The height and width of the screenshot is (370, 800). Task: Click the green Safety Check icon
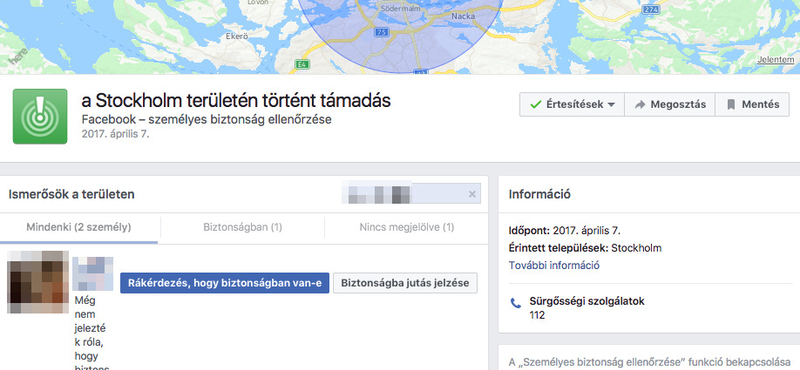click(x=40, y=116)
